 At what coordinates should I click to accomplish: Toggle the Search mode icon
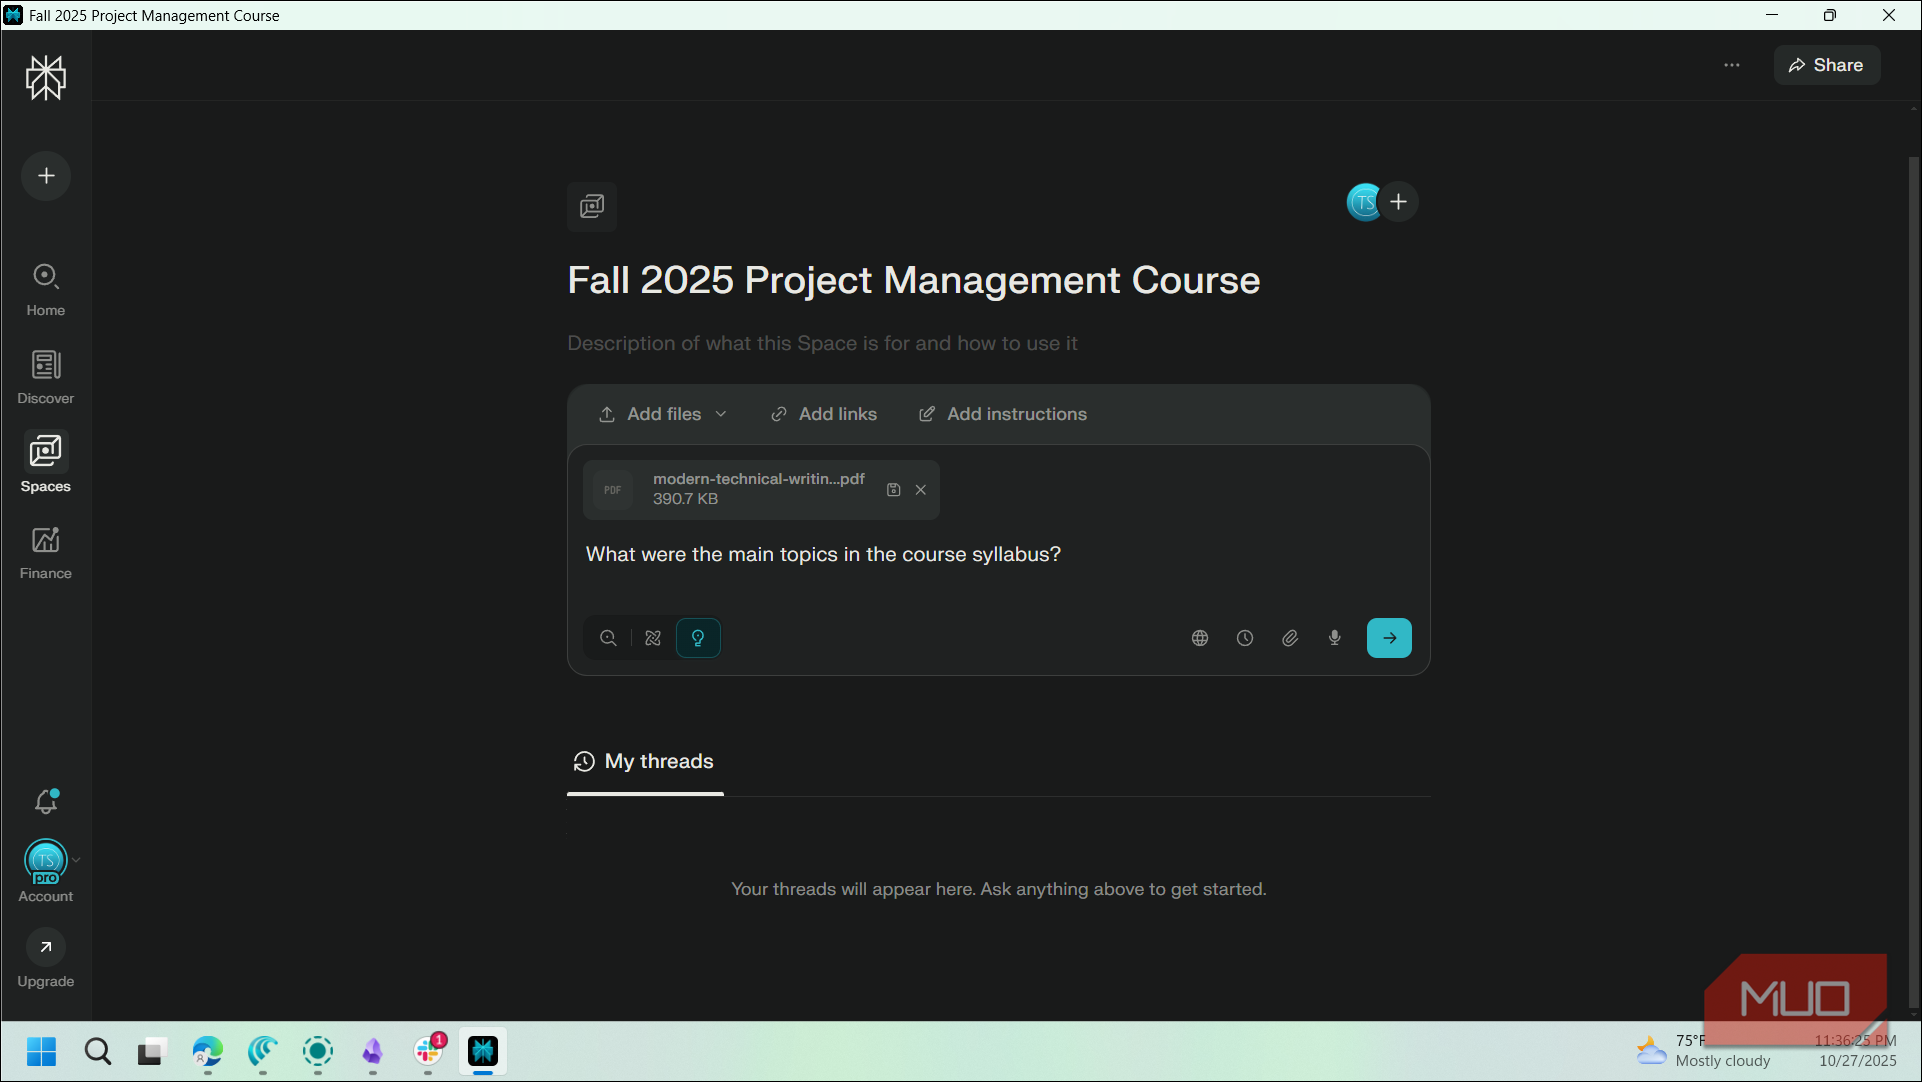pos(608,638)
